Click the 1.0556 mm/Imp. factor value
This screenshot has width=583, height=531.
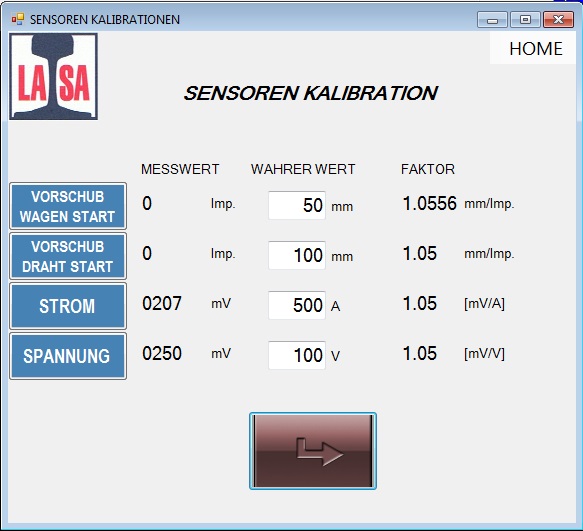click(429, 203)
